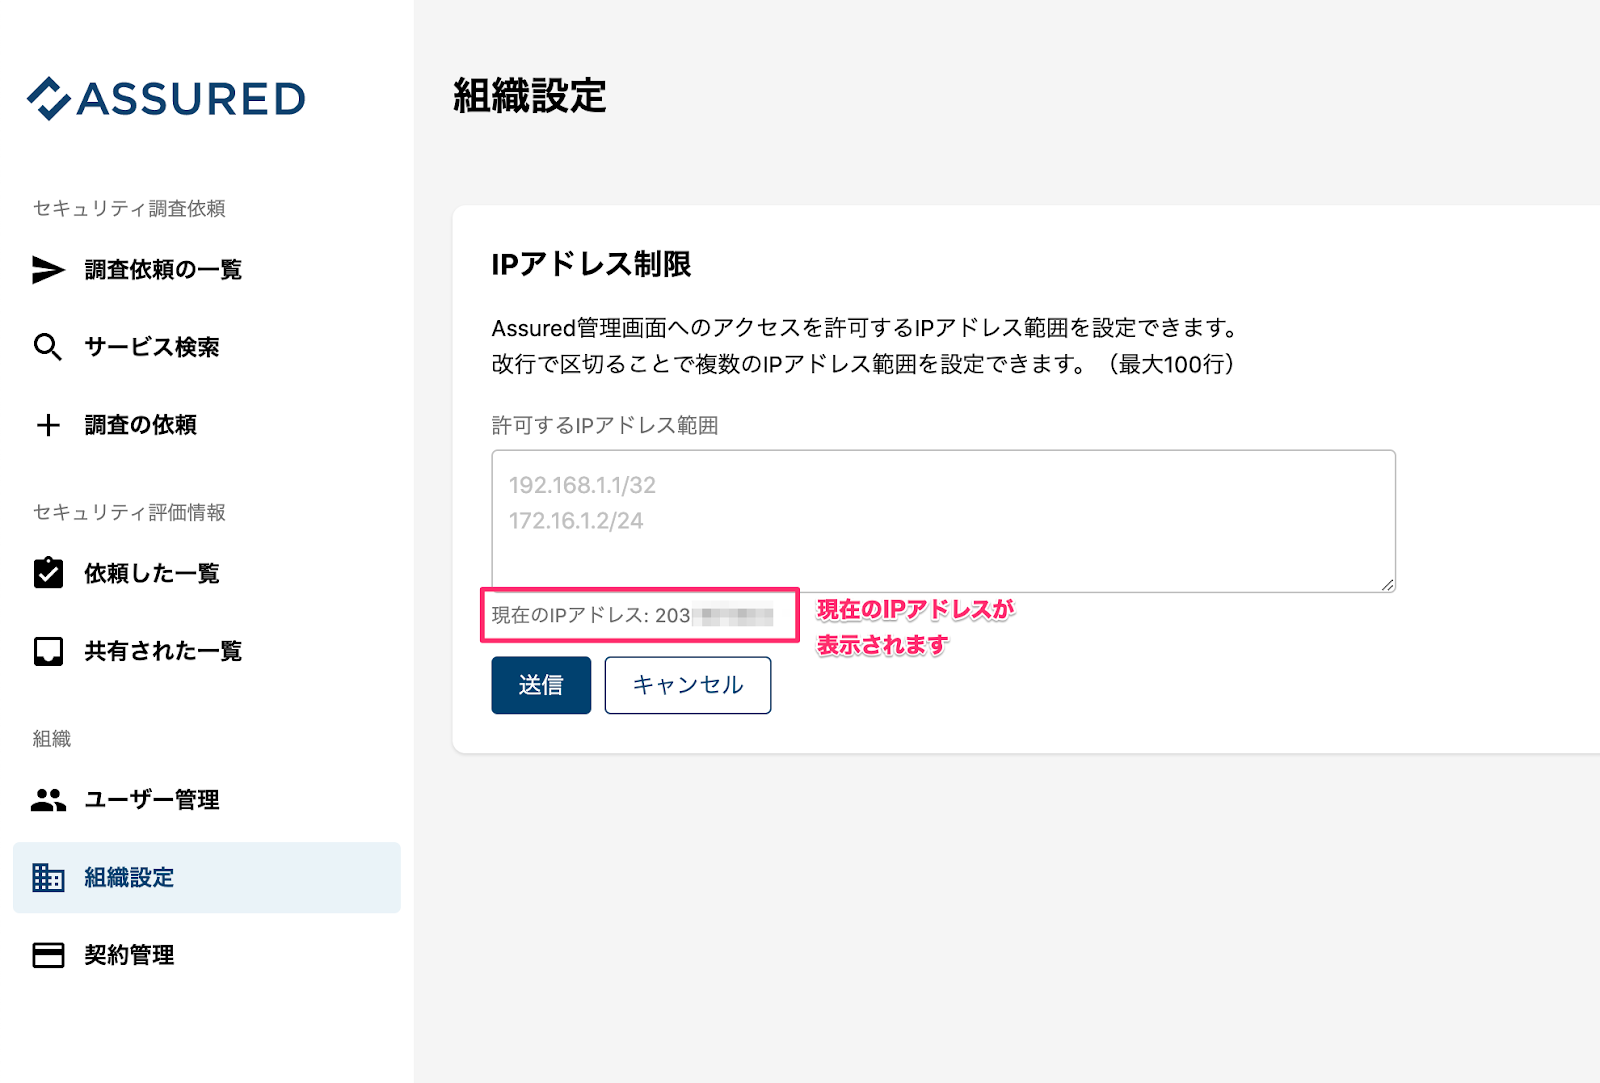Open 依頼した一覧 in the sidebar
Viewport: 1600px width, 1083px height.
[x=207, y=573]
